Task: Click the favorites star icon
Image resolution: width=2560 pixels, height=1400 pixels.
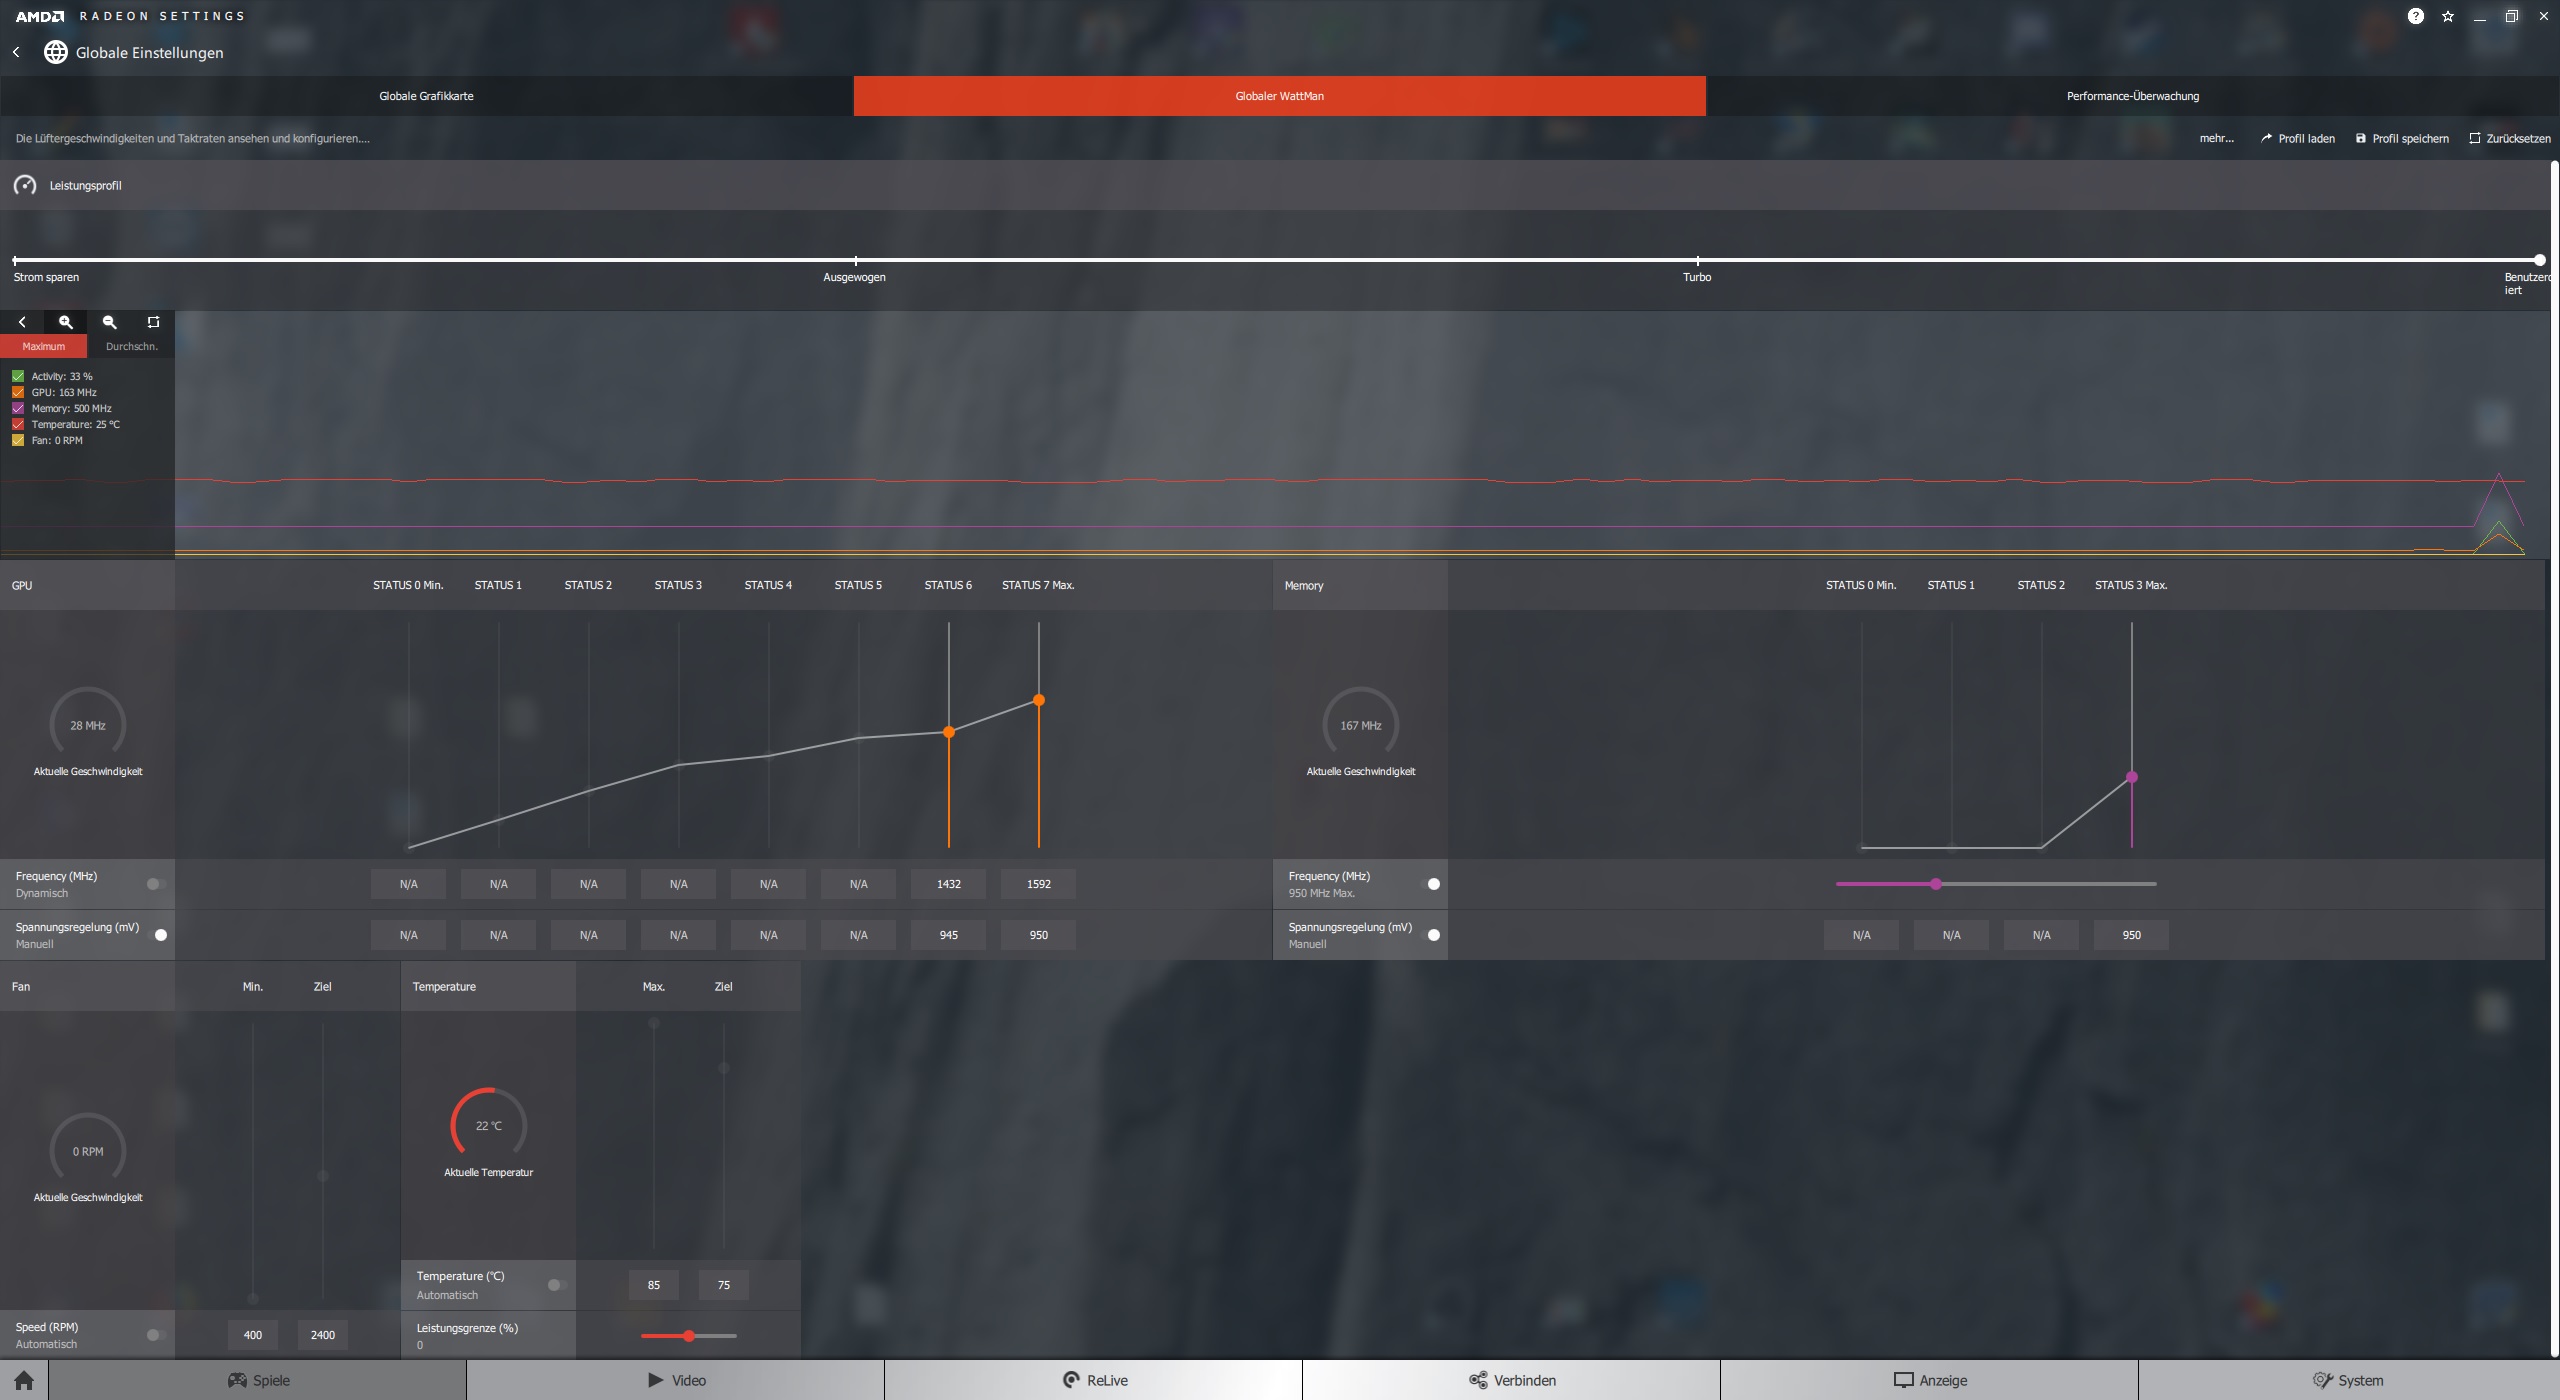Action: coord(2447,16)
